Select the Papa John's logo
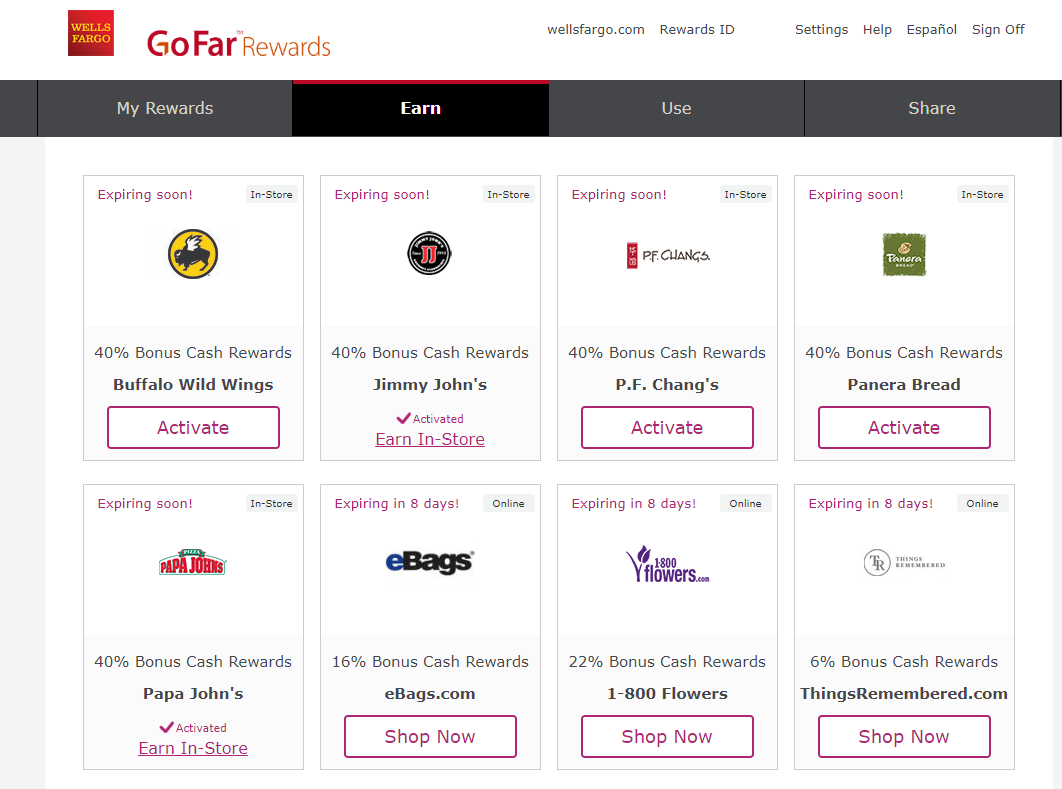The width and height of the screenshot is (1062, 789). pos(193,563)
